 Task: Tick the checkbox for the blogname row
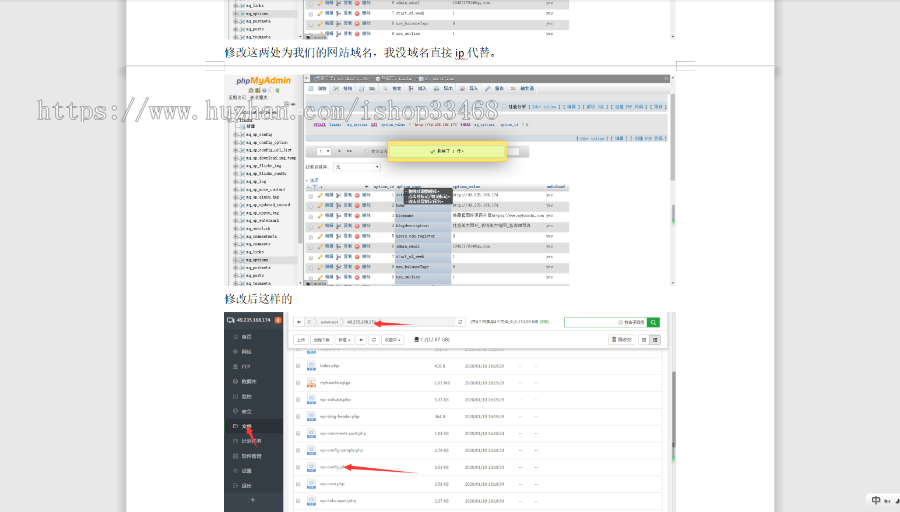click(311, 216)
